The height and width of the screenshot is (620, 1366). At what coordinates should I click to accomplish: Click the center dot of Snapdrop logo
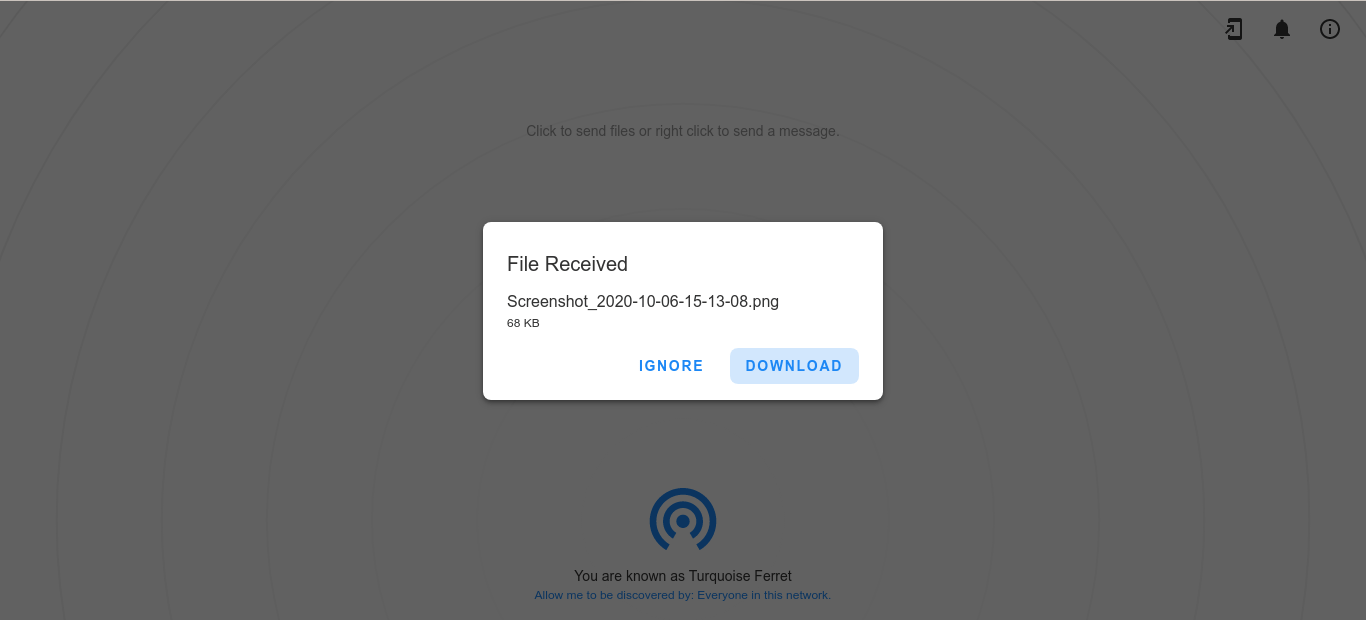683,521
